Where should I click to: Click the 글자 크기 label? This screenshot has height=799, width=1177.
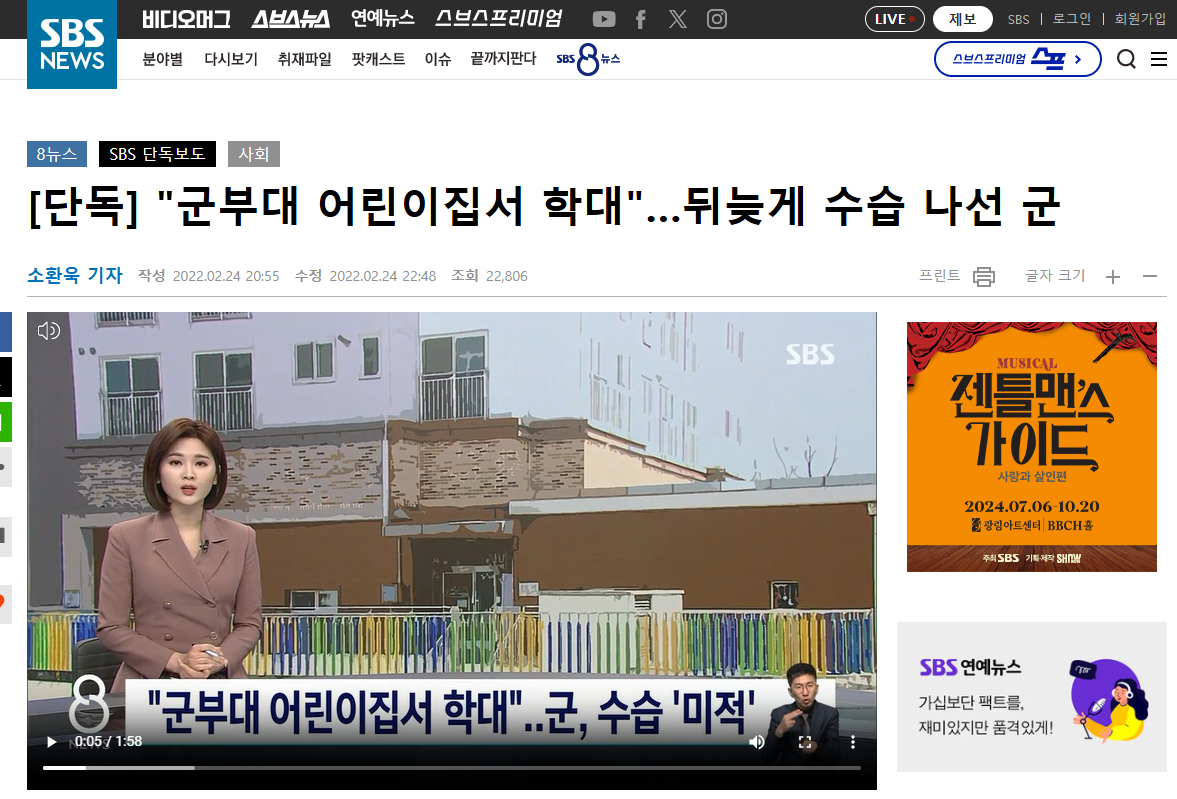click(x=1055, y=276)
